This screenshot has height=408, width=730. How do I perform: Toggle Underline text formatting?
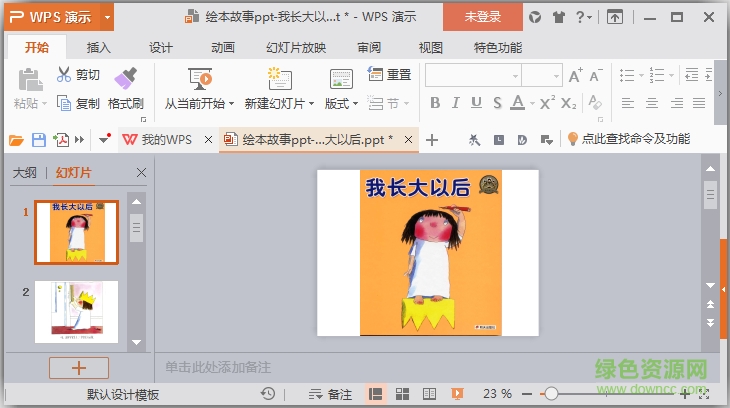click(475, 103)
